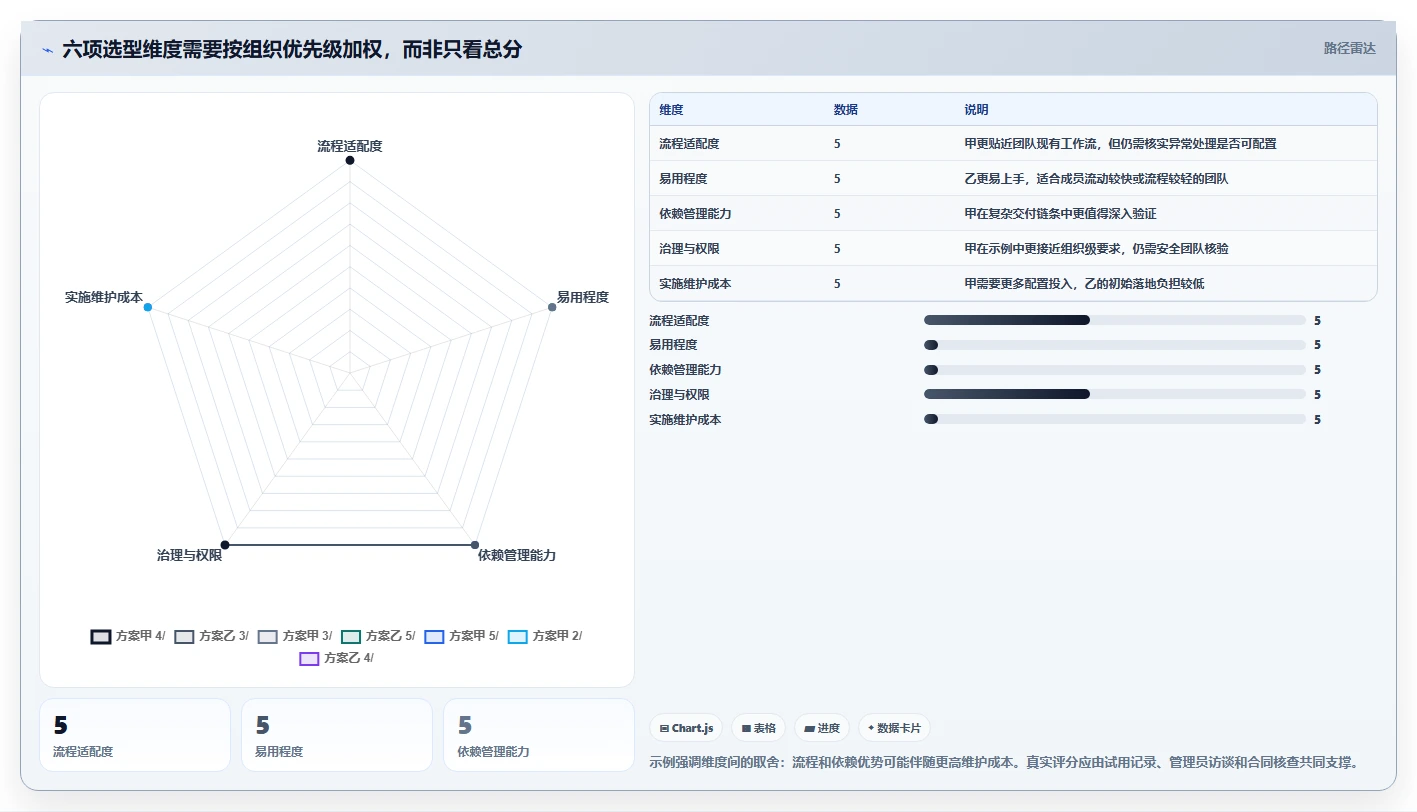Select the 依赖管理能力 cell in the table
Screen dimensions: 1417x812
695,214
